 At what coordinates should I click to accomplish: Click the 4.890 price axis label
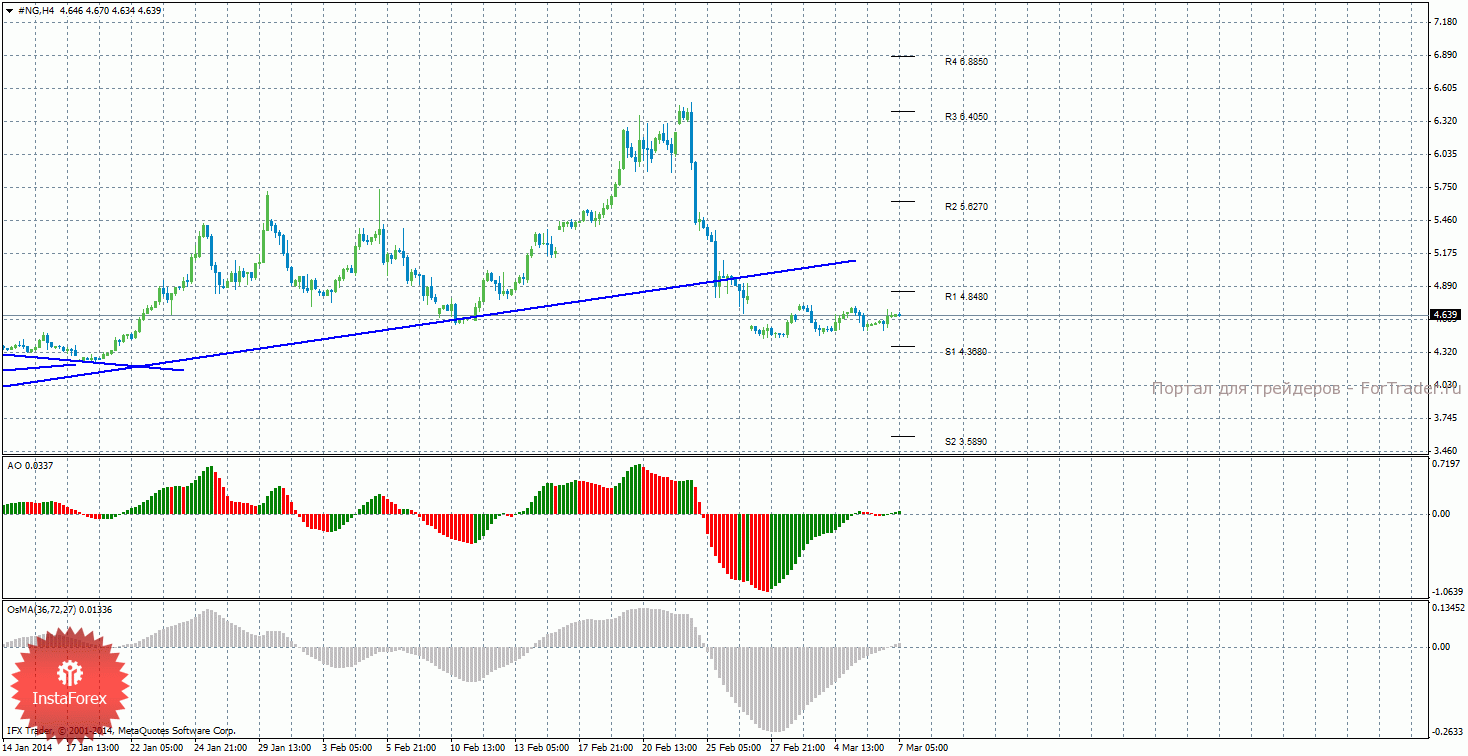coord(1444,286)
